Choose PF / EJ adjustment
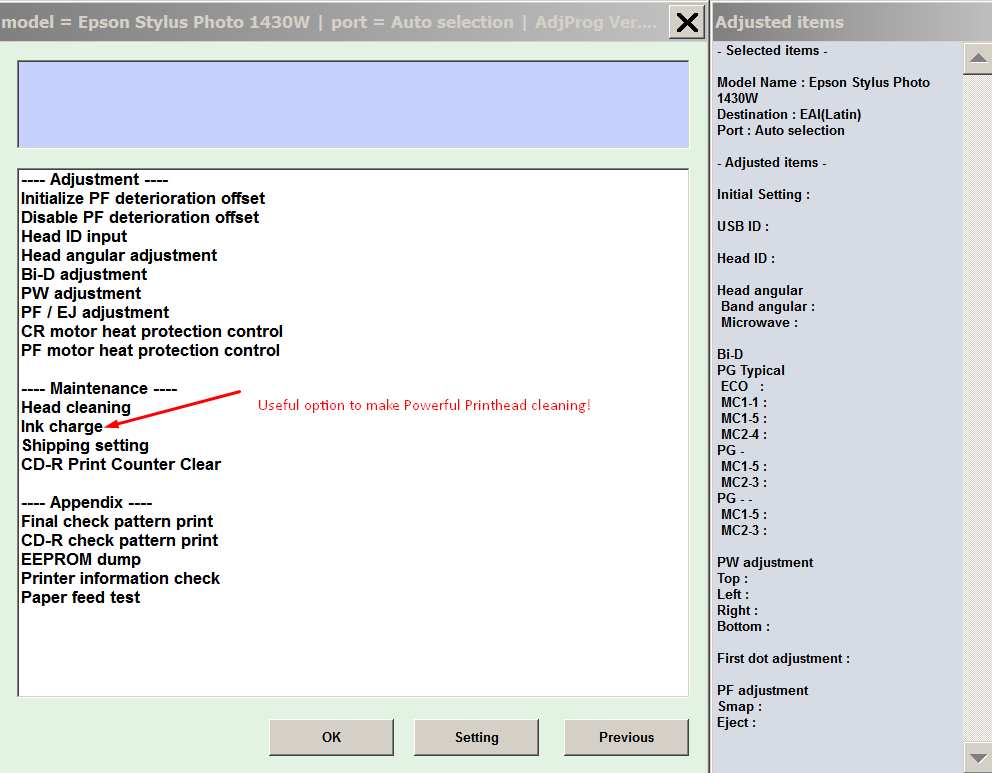Image resolution: width=992 pixels, height=773 pixels. tap(95, 312)
